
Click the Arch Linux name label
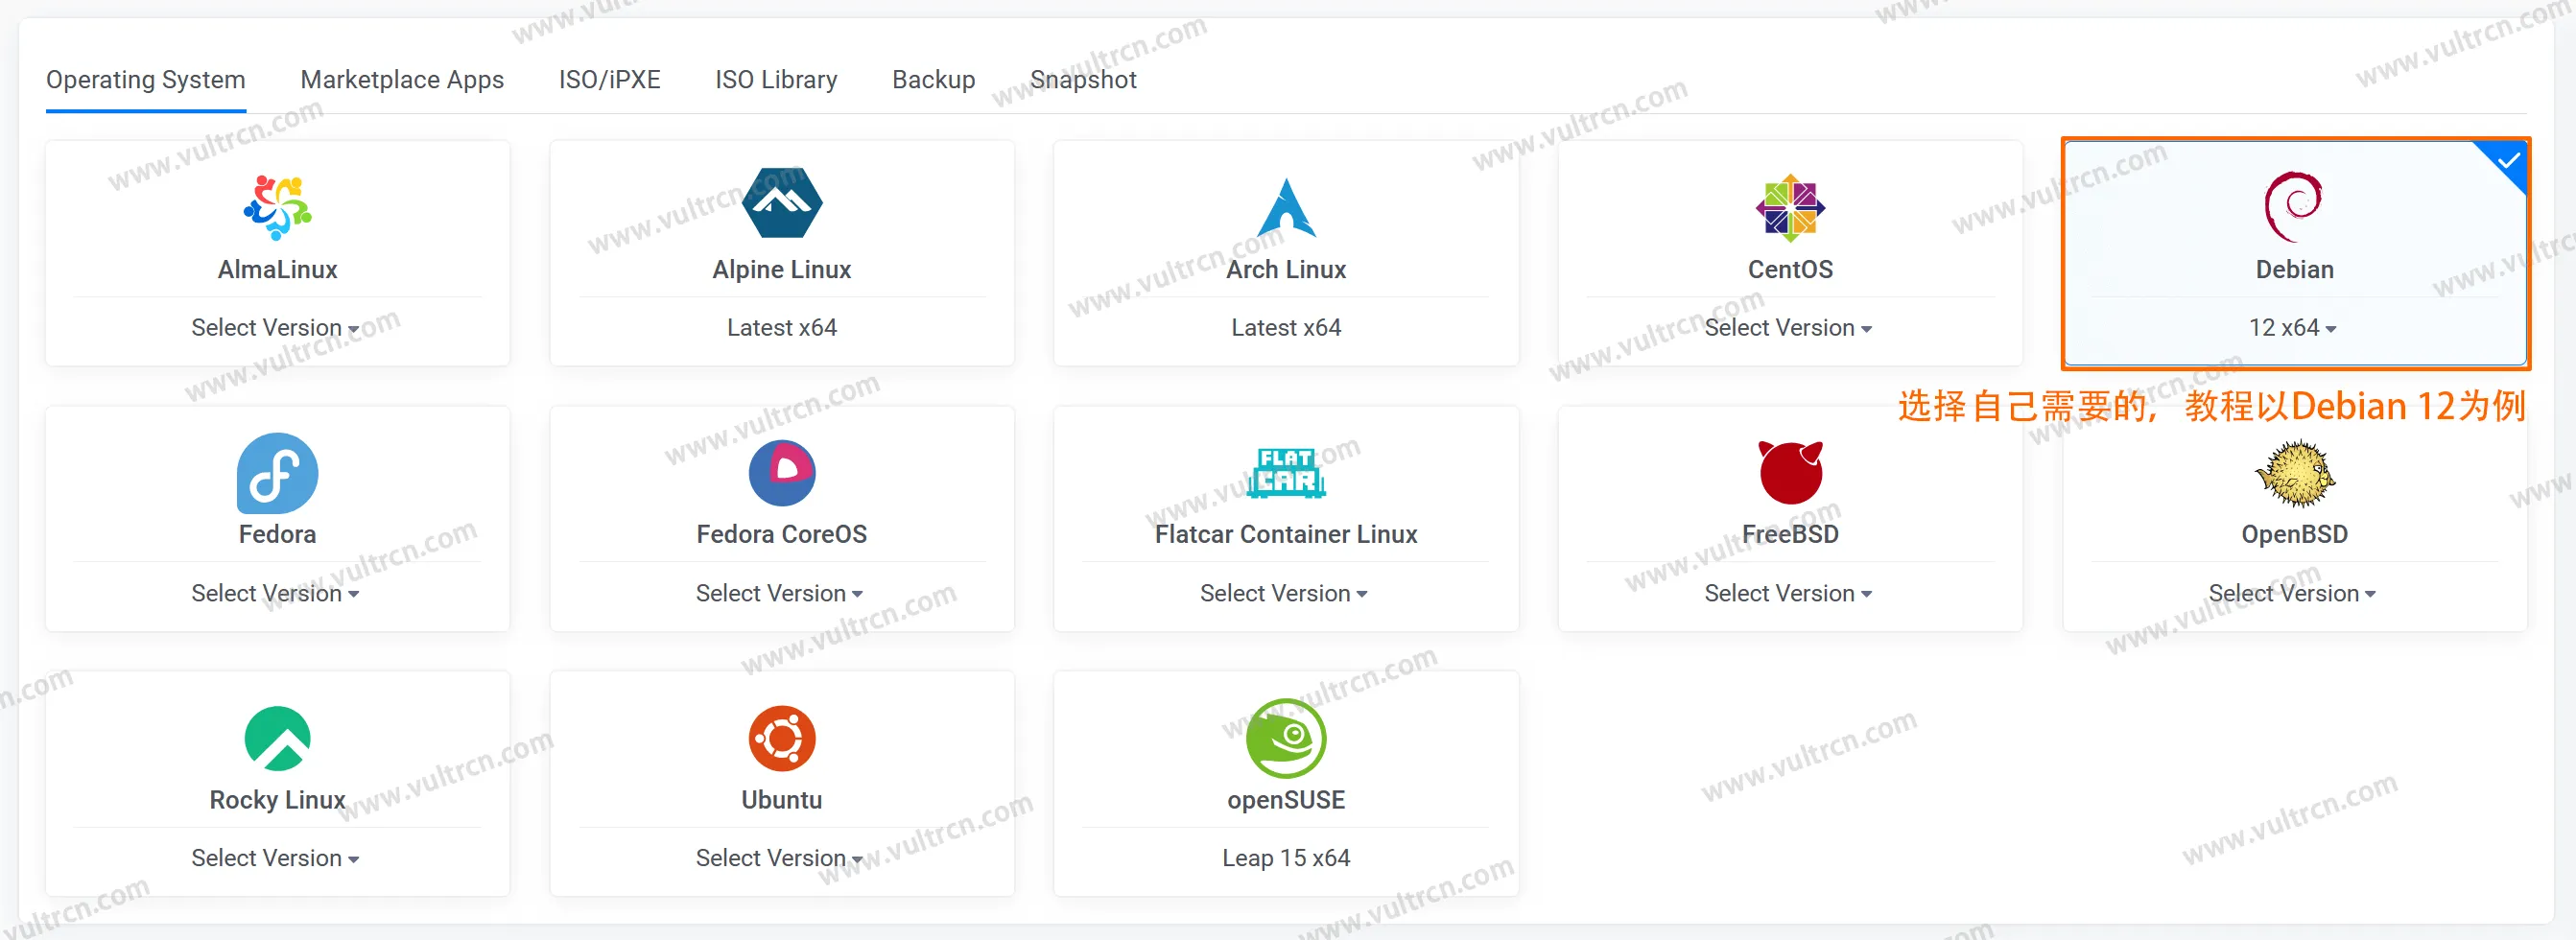point(1286,269)
